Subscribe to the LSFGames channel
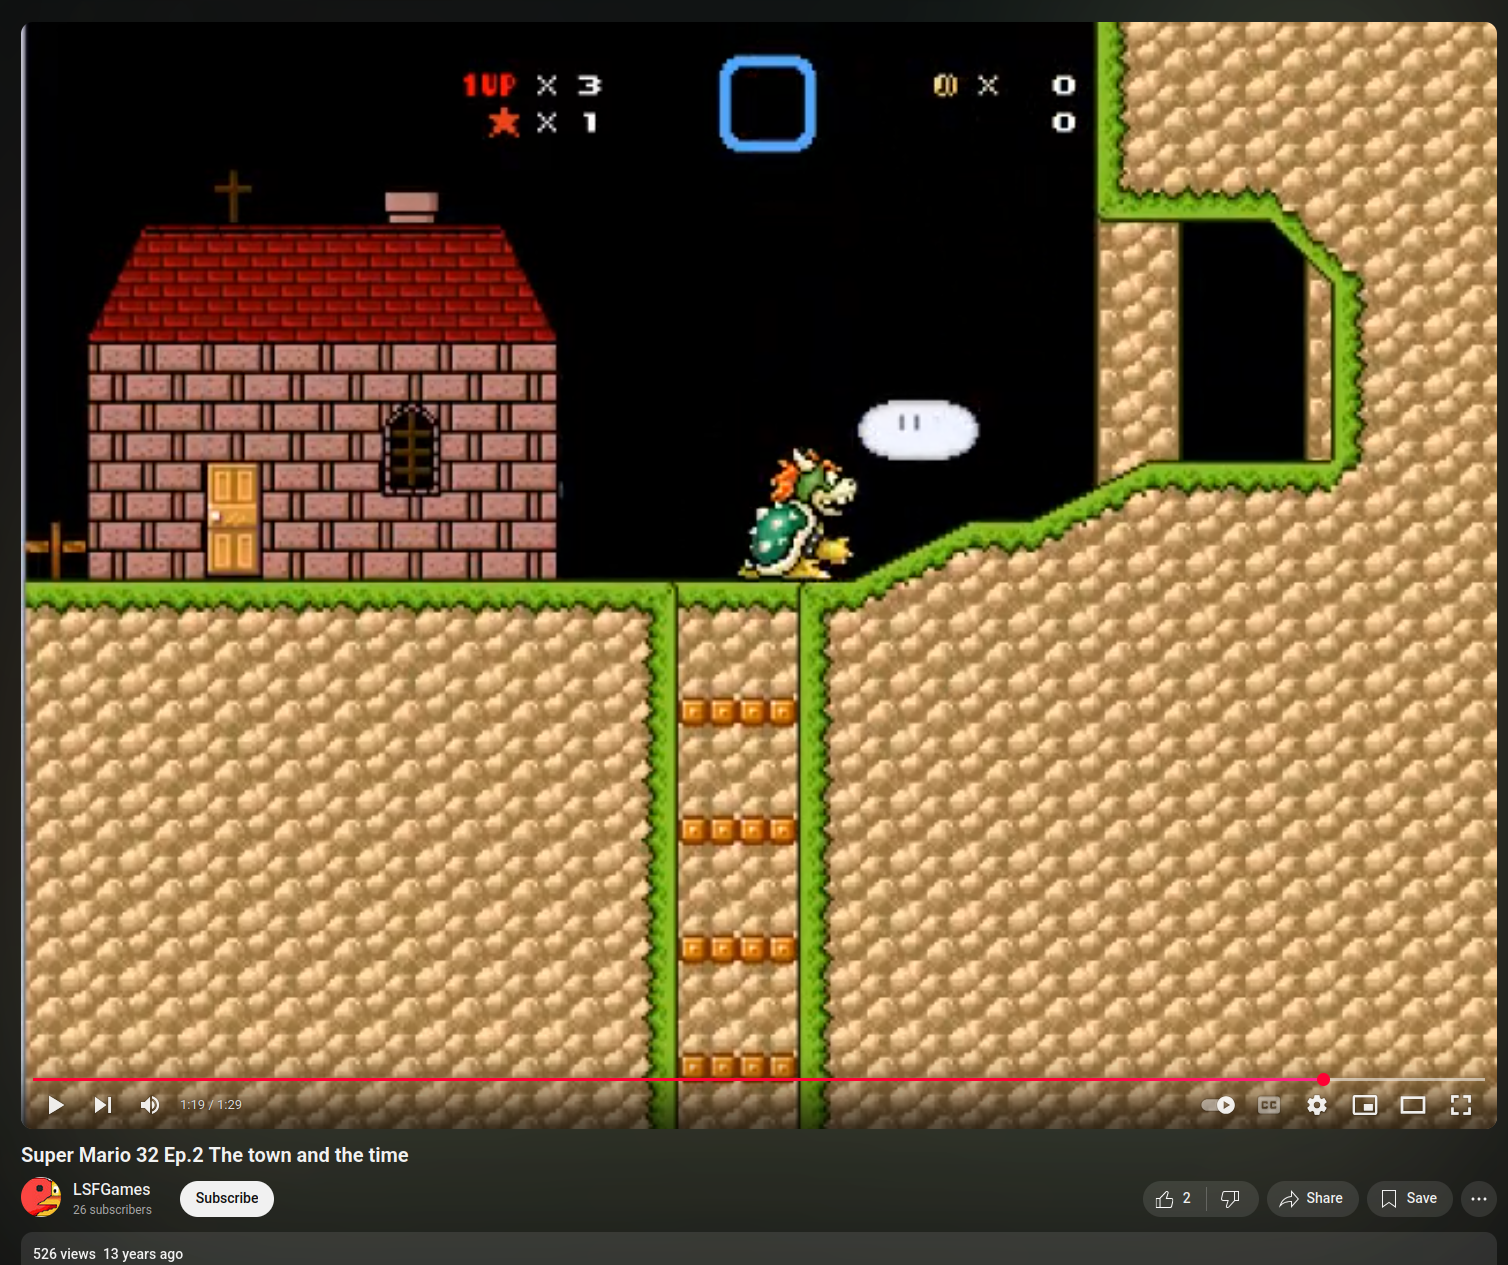Image resolution: width=1508 pixels, height=1265 pixels. click(227, 1198)
